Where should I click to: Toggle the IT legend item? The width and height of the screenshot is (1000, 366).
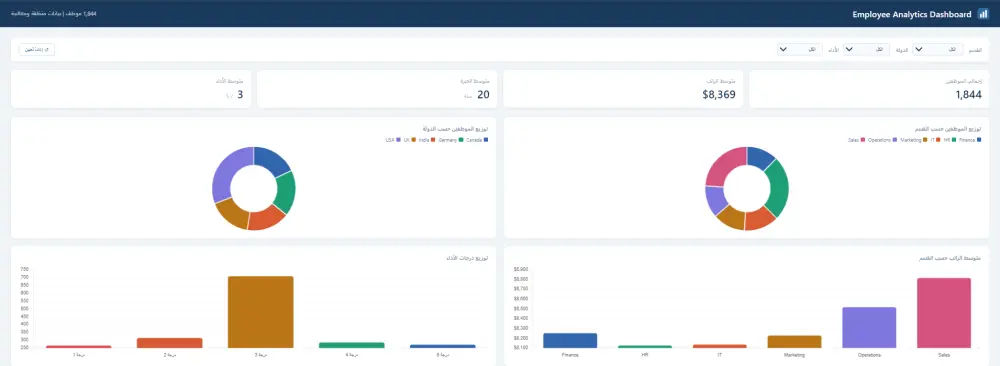pos(935,140)
